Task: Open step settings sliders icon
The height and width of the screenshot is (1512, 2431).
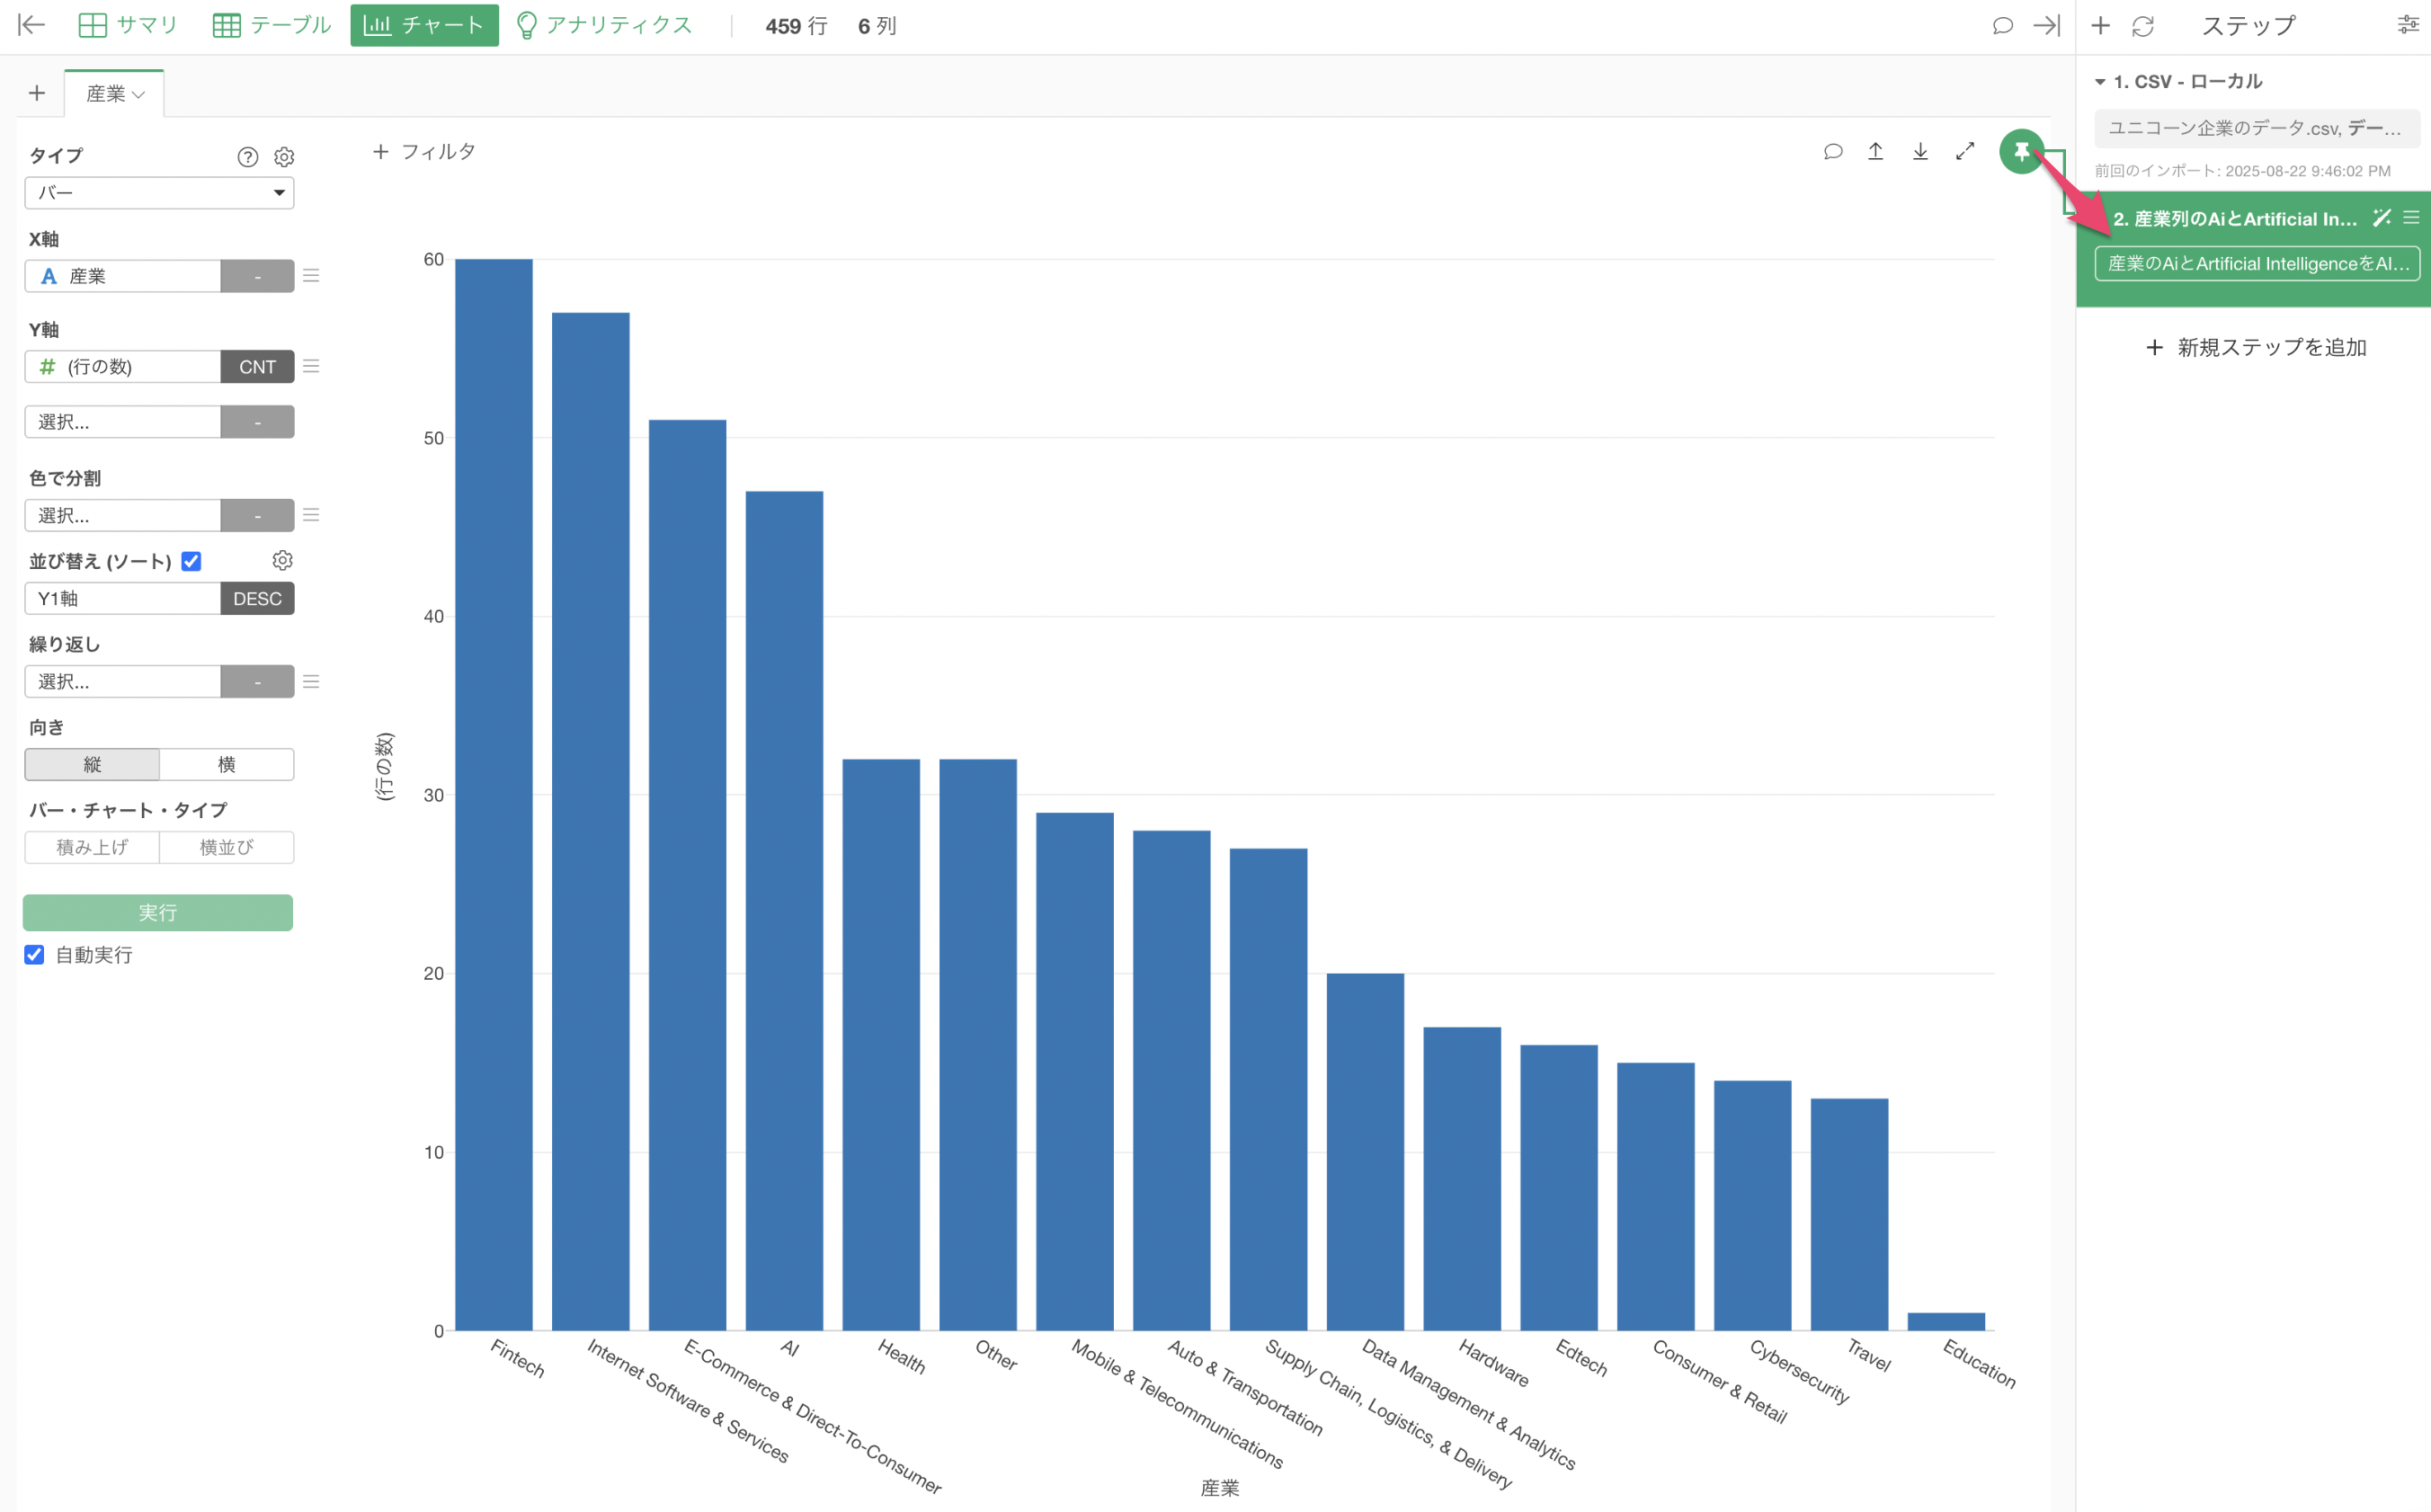Action: click(x=2408, y=25)
